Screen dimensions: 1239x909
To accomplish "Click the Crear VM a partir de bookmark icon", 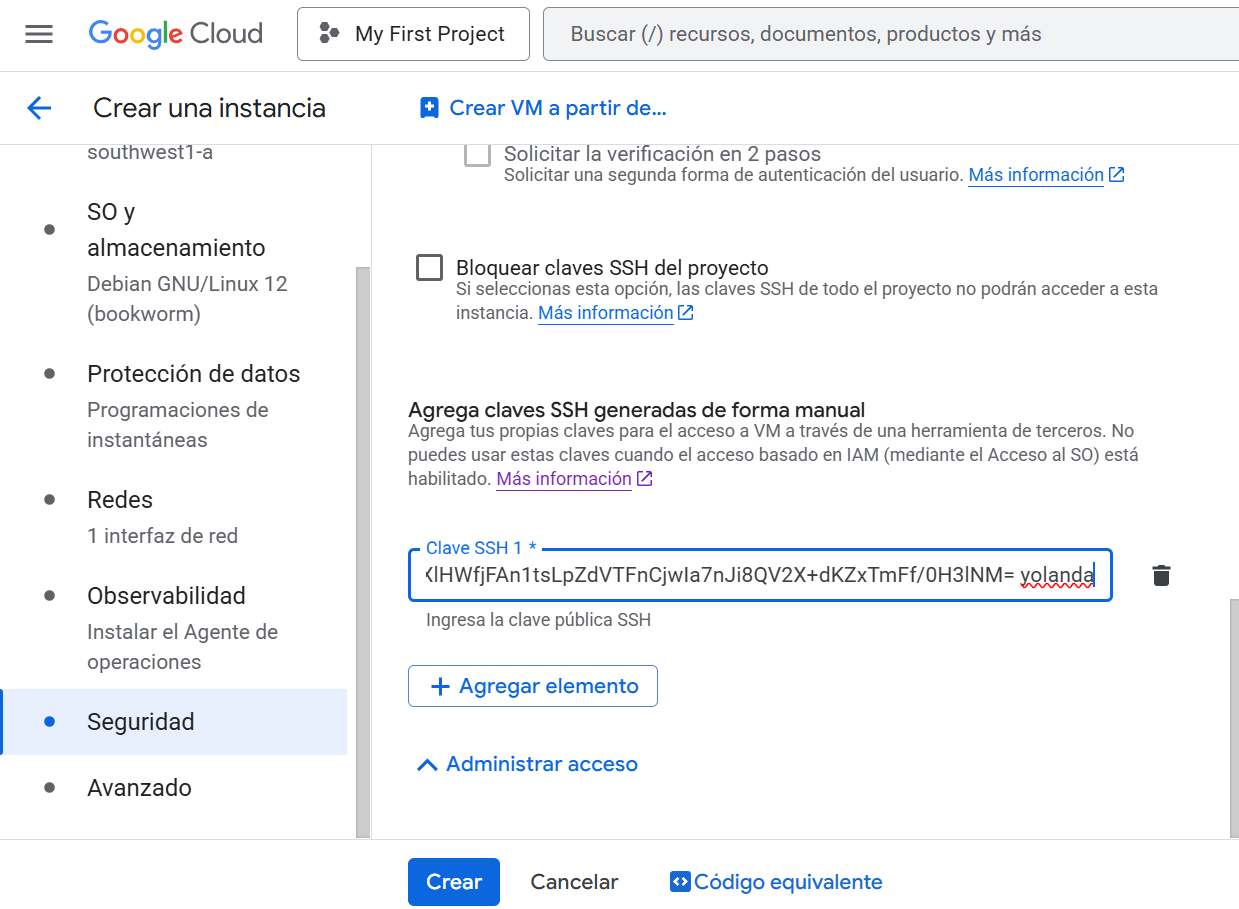I will [429, 108].
